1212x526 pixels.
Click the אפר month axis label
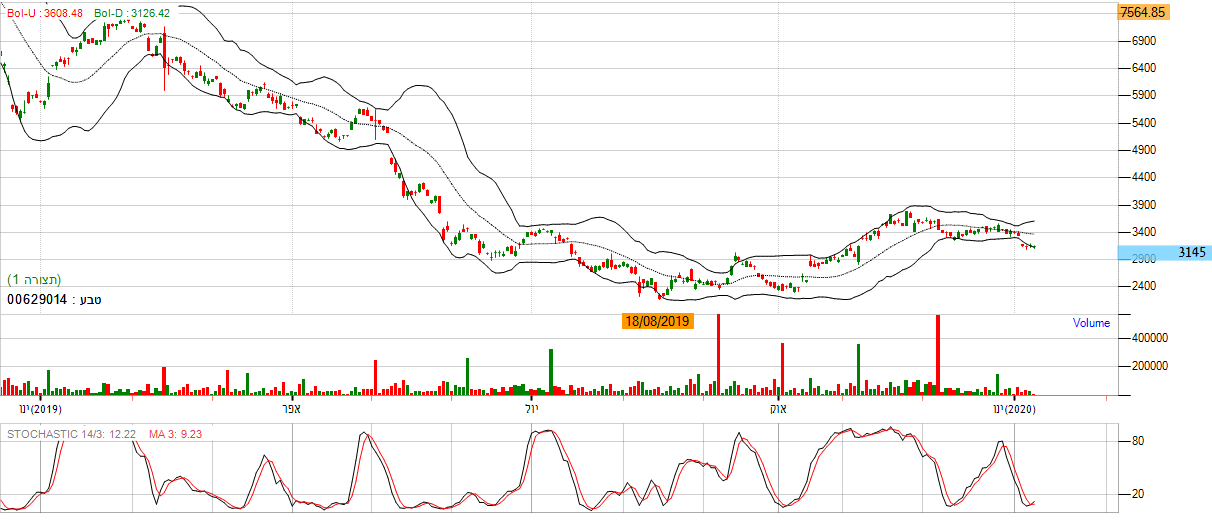tap(291, 410)
